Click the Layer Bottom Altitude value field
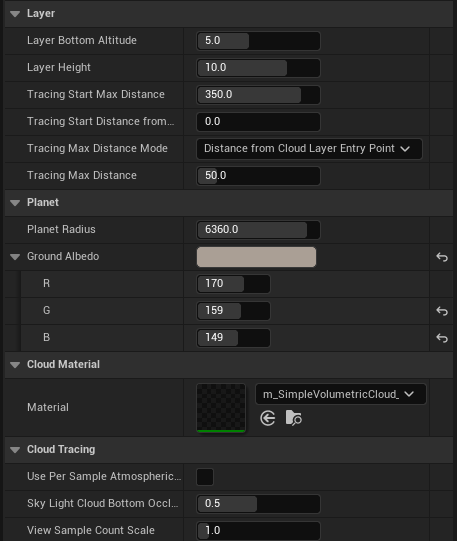This screenshot has width=457, height=541. [x=258, y=41]
